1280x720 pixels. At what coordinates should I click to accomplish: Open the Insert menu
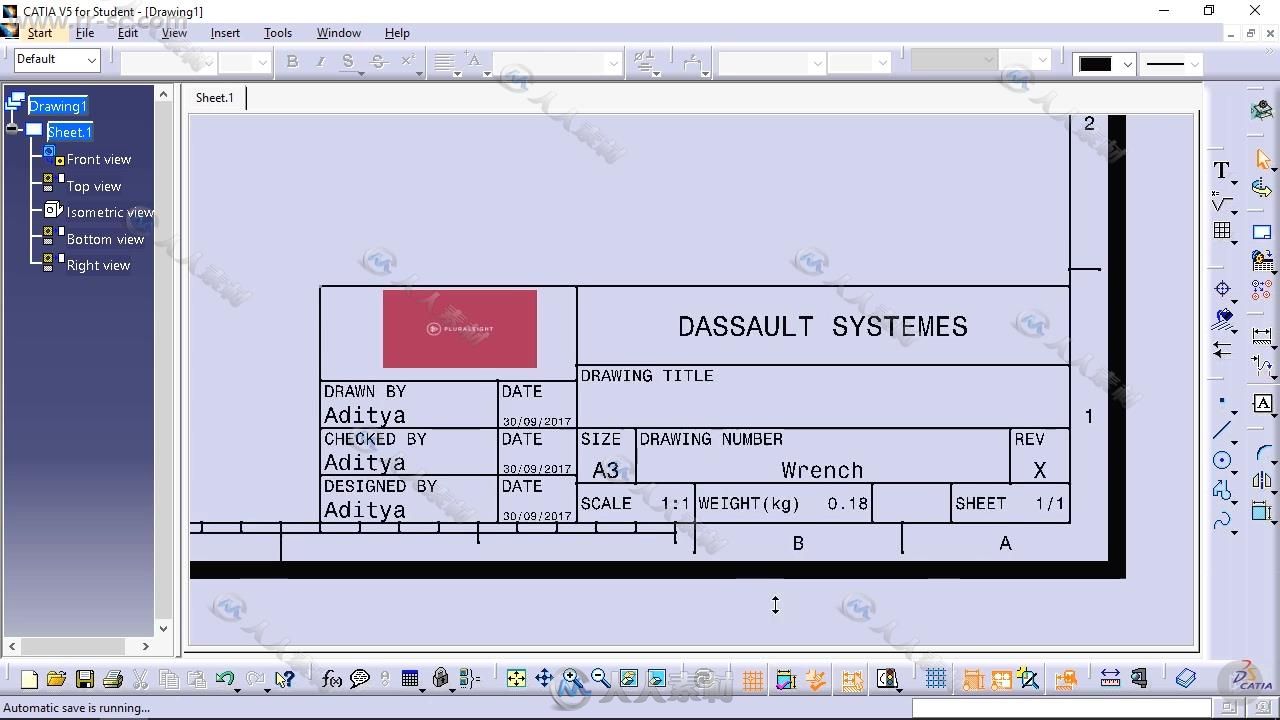pos(225,33)
